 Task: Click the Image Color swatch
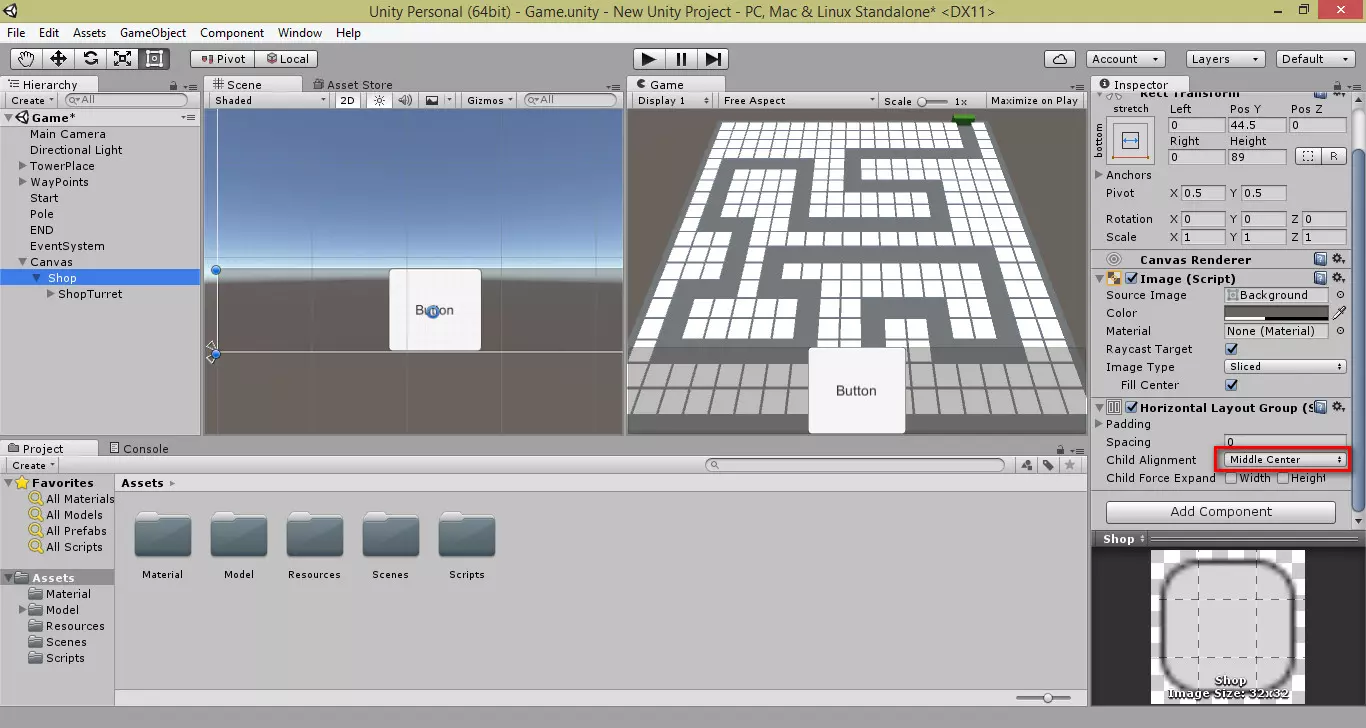1276,313
